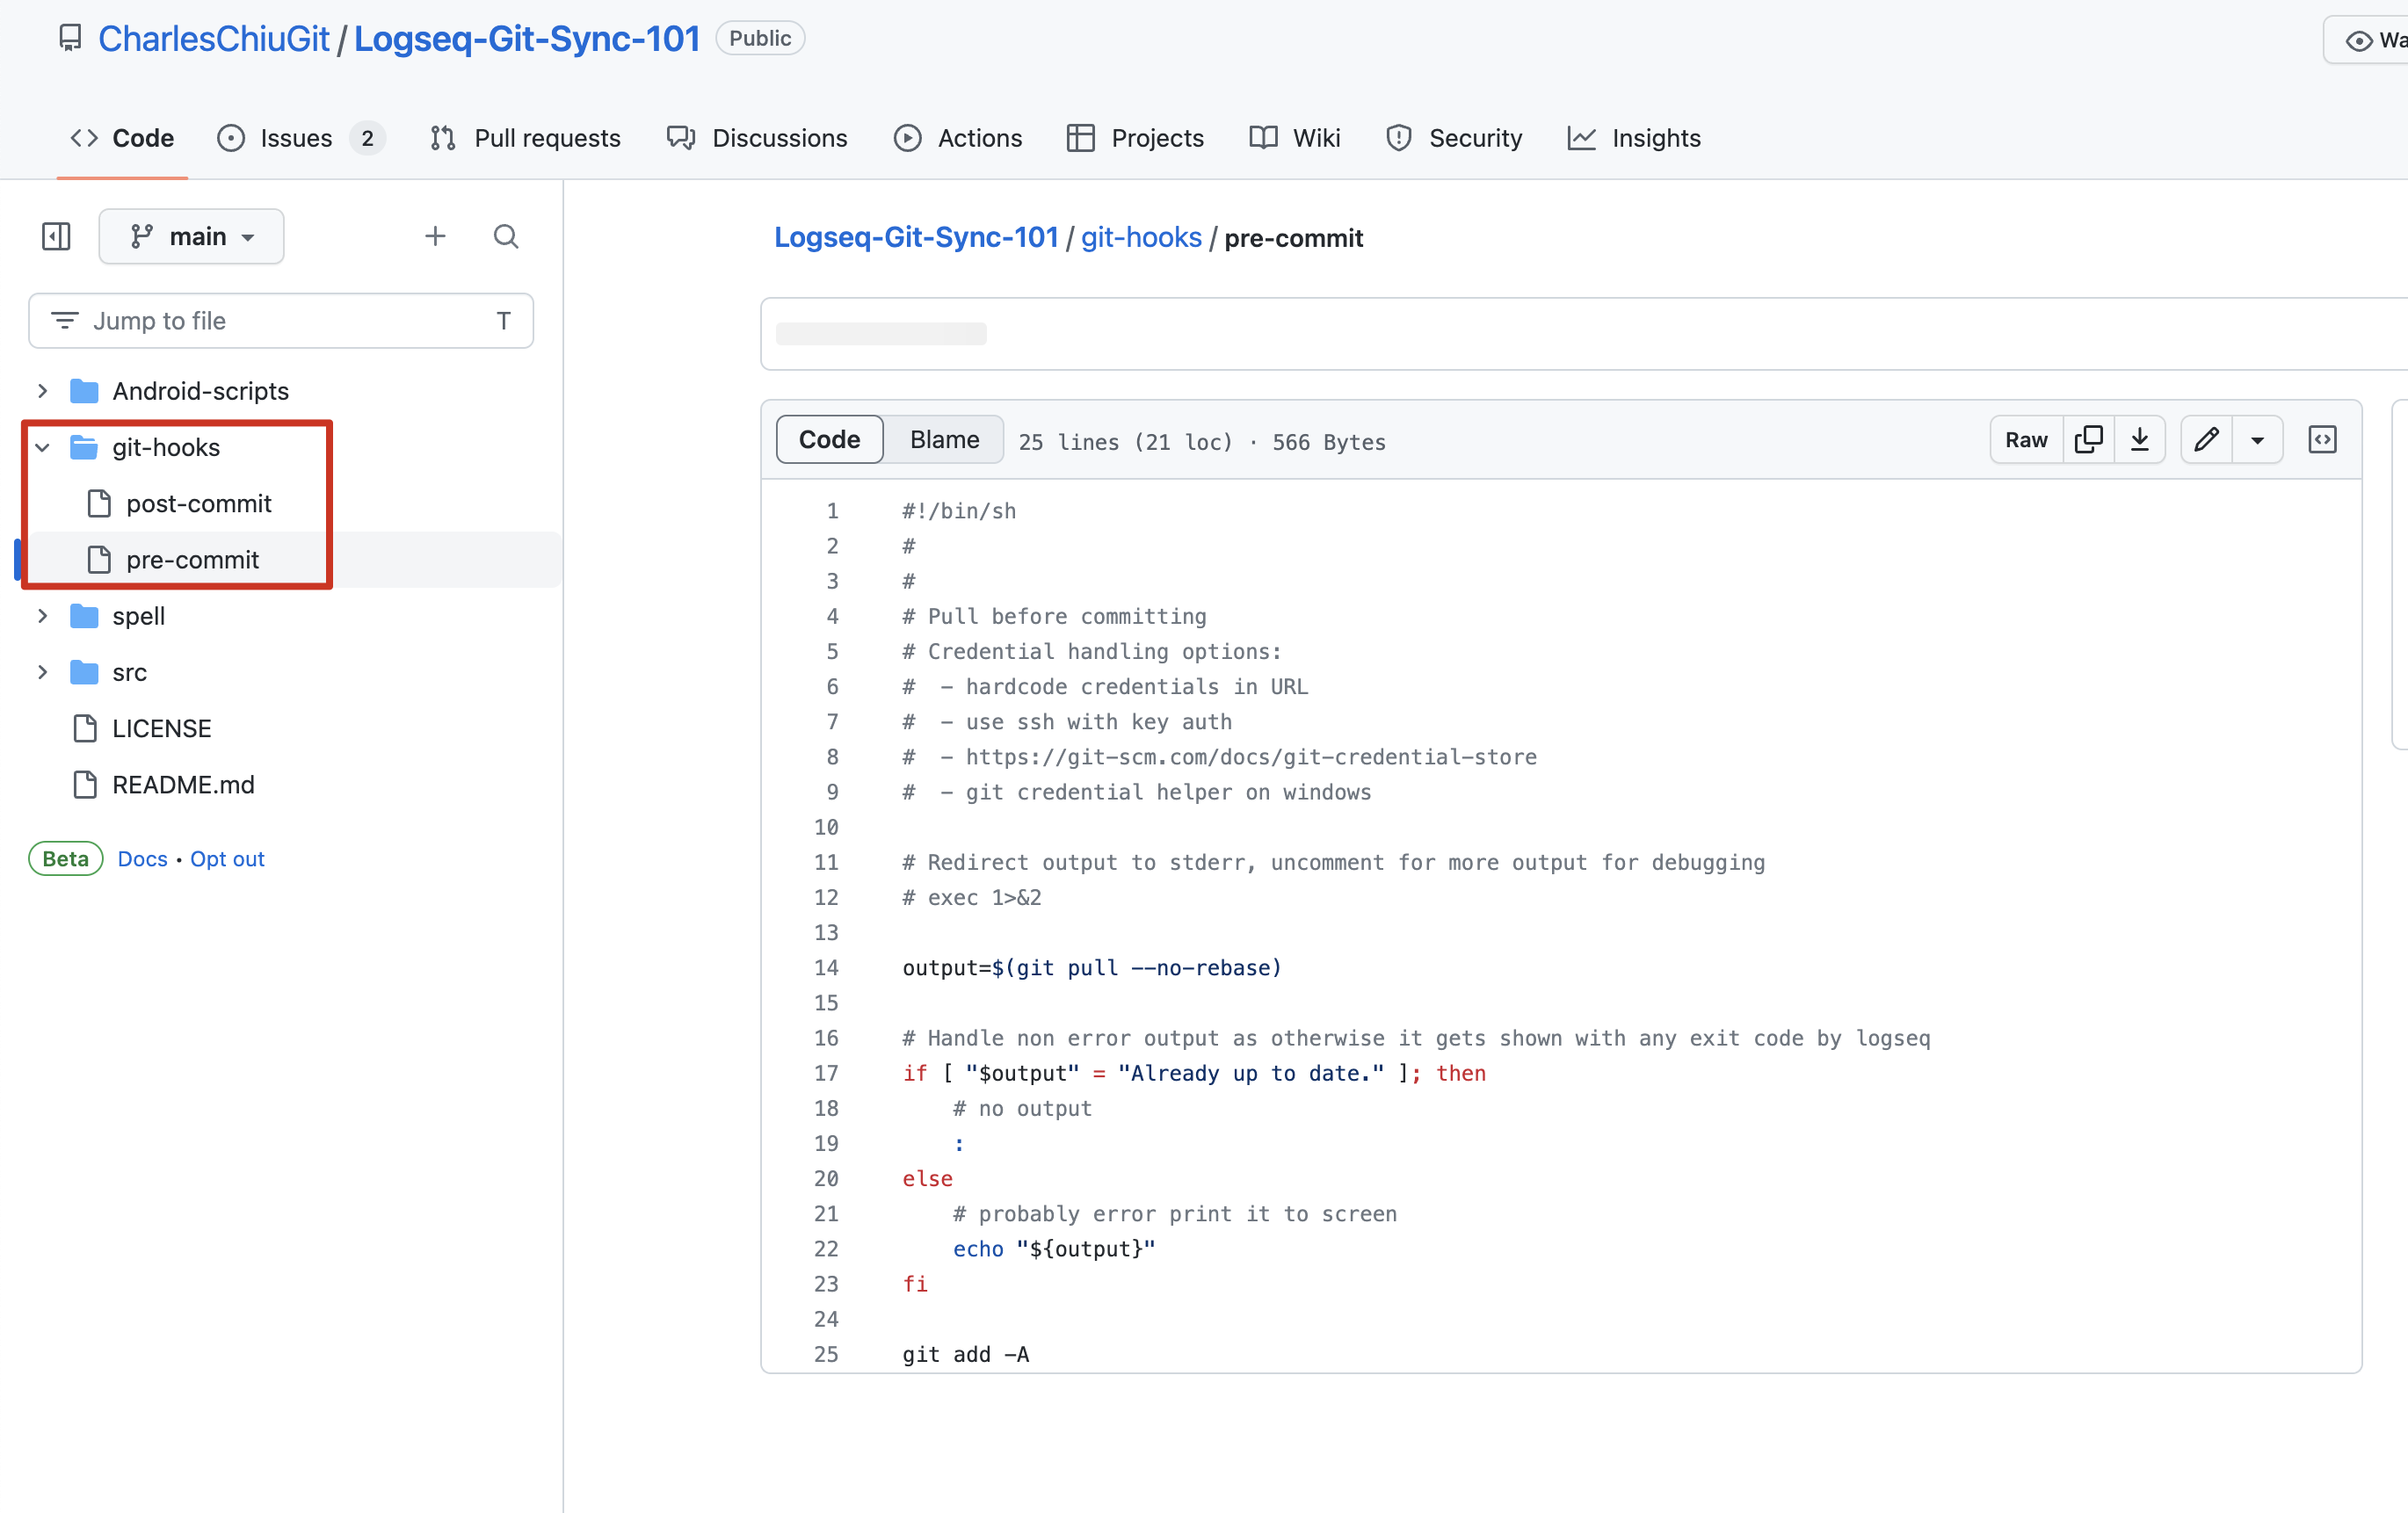Switch to the Actions tab
Image resolution: width=2408 pixels, height=1513 pixels.
[x=957, y=138]
